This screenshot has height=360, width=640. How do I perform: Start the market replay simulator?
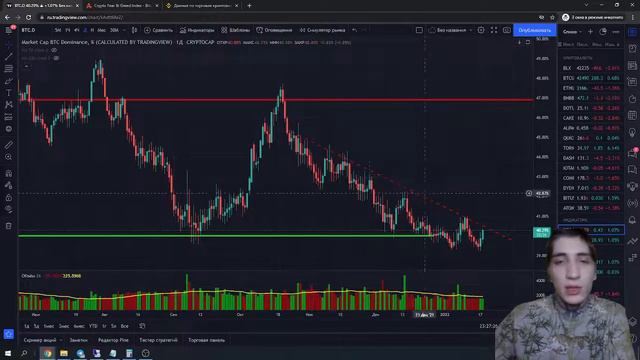(322, 30)
